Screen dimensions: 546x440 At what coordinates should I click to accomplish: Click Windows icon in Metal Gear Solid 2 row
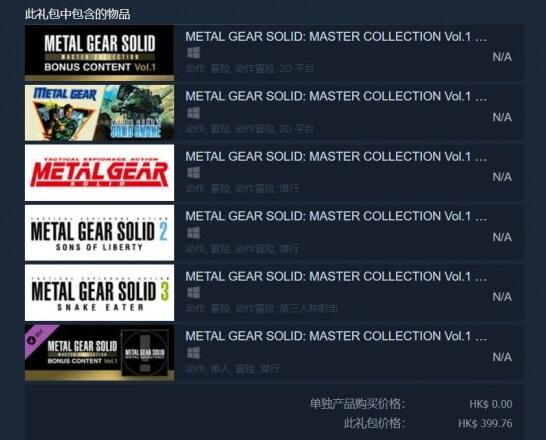[x=193, y=233]
